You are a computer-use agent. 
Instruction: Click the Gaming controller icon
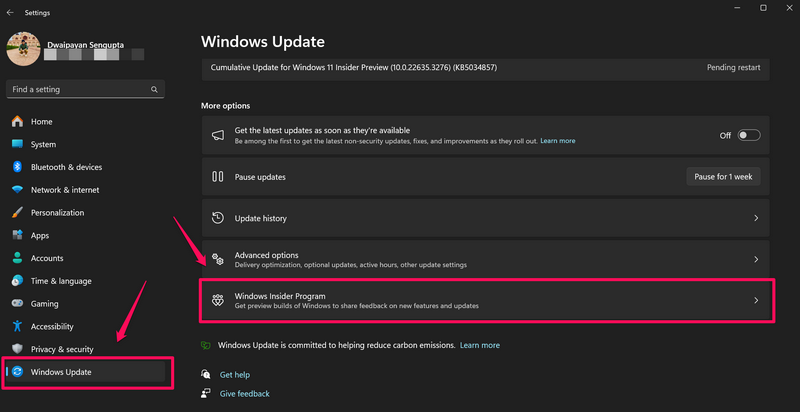(18, 304)
